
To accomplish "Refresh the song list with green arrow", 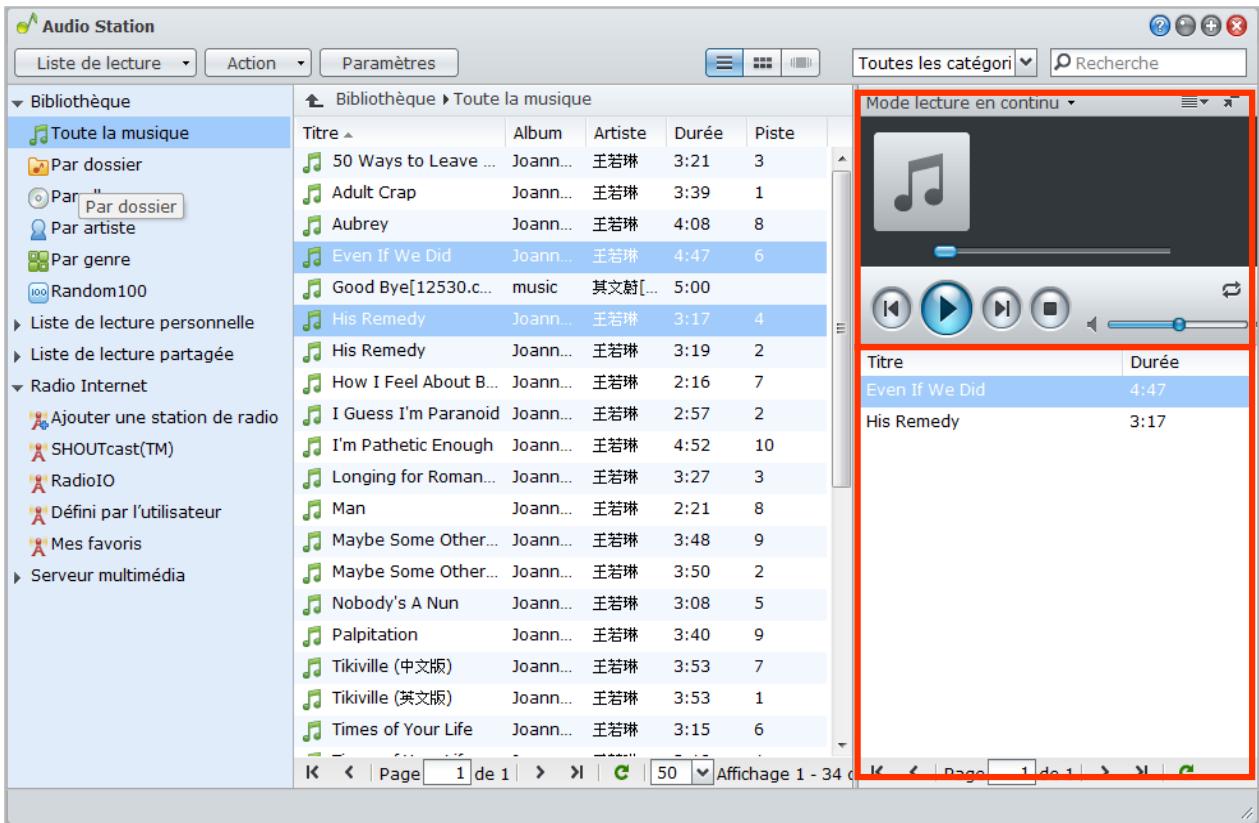I will pyautogui.click(x=621, y=773).
